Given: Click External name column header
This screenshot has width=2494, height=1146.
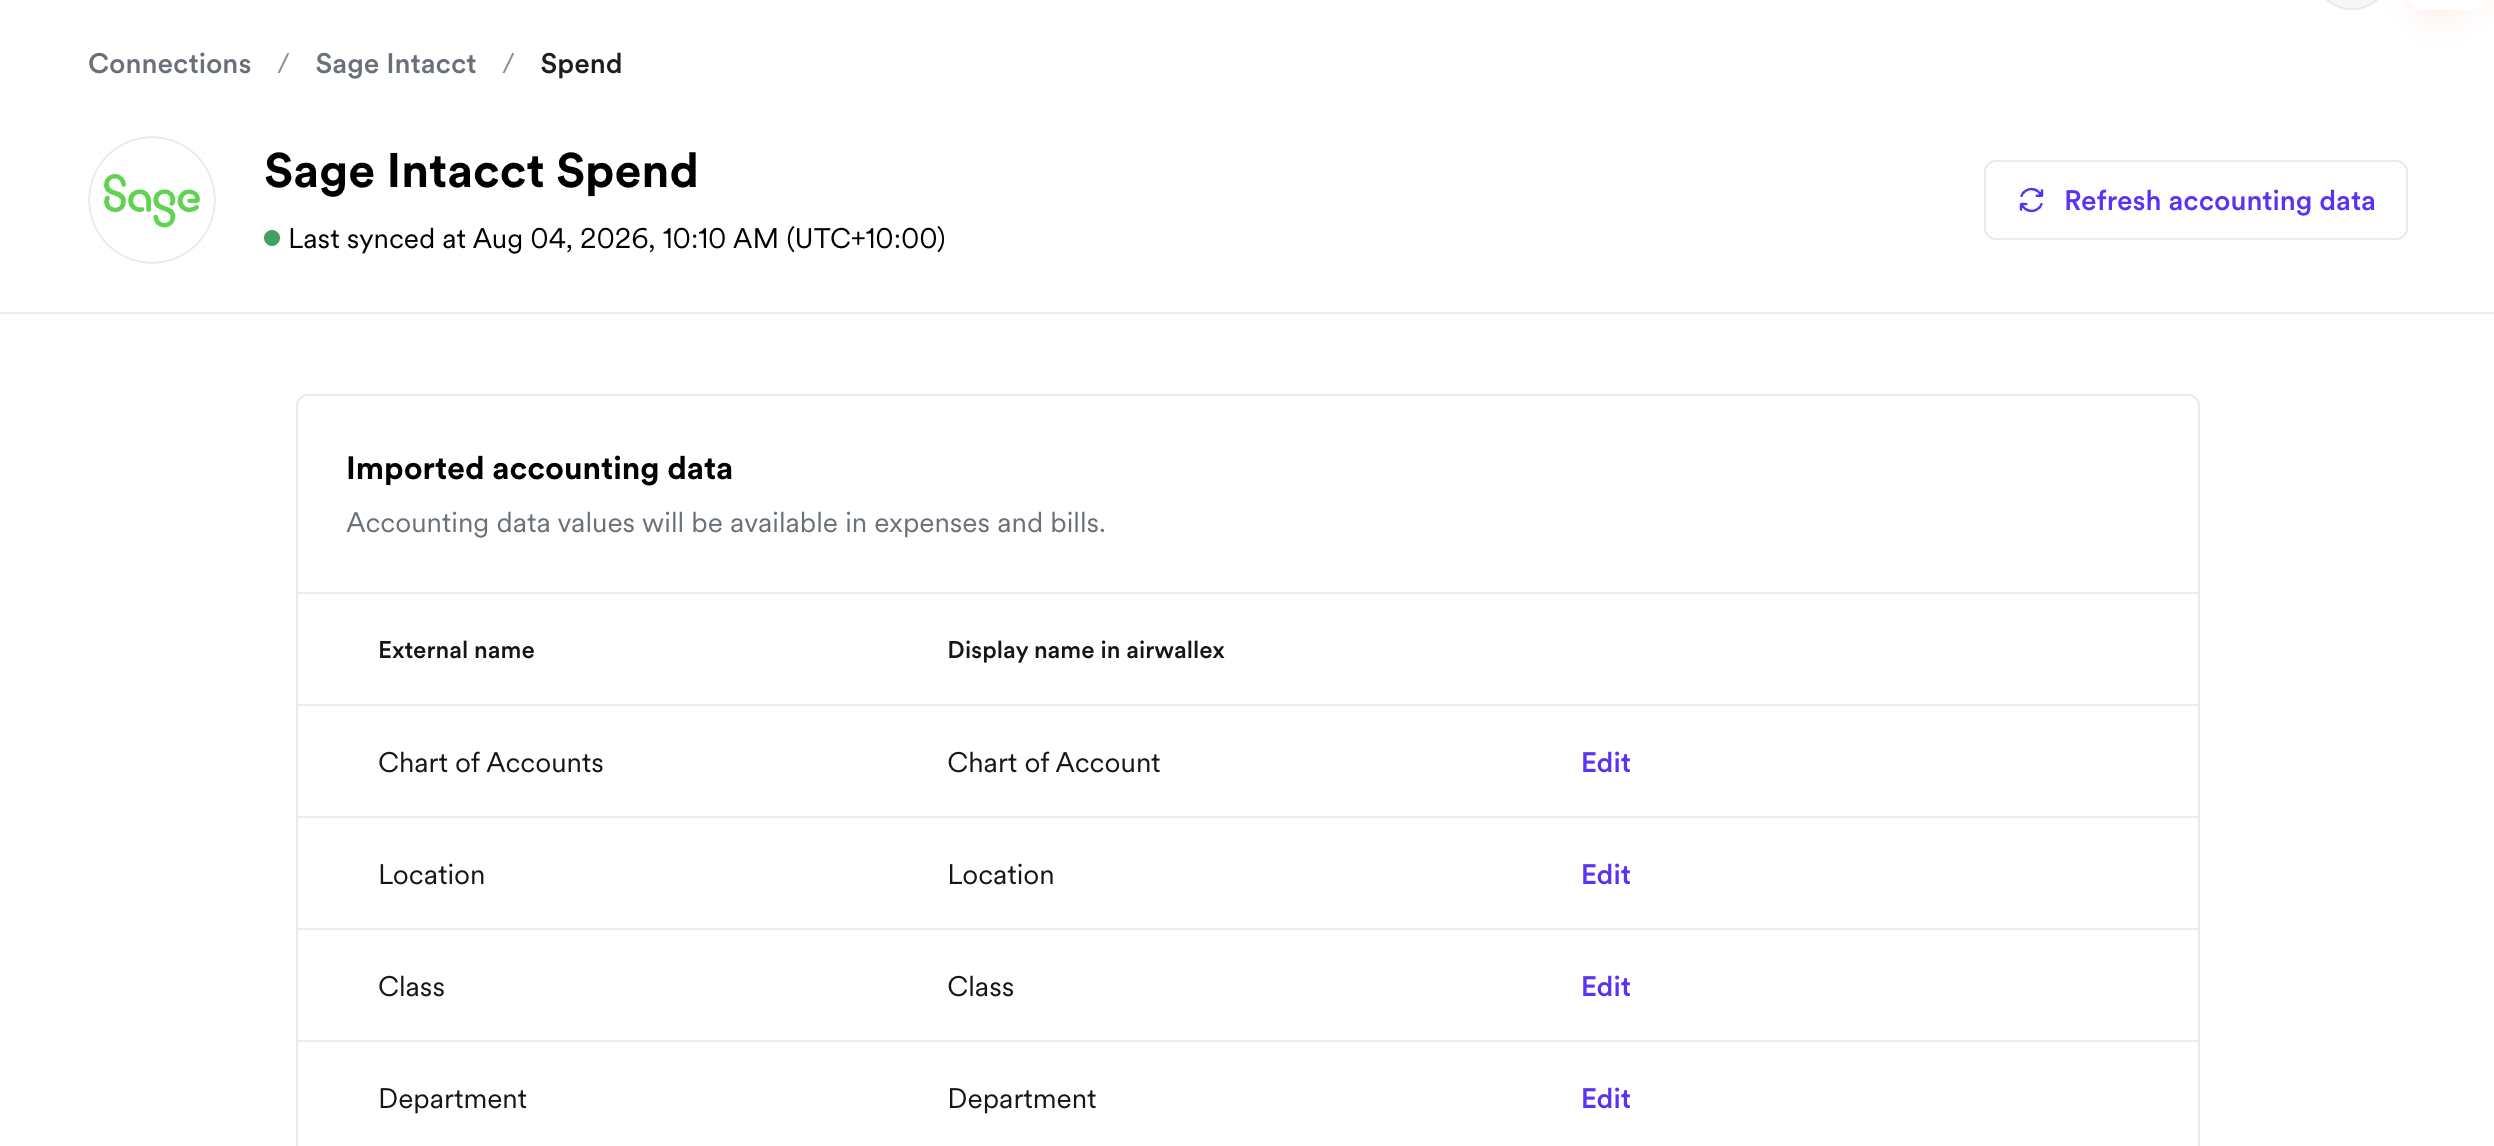Looking at the screenshot, I should (456, 650).
